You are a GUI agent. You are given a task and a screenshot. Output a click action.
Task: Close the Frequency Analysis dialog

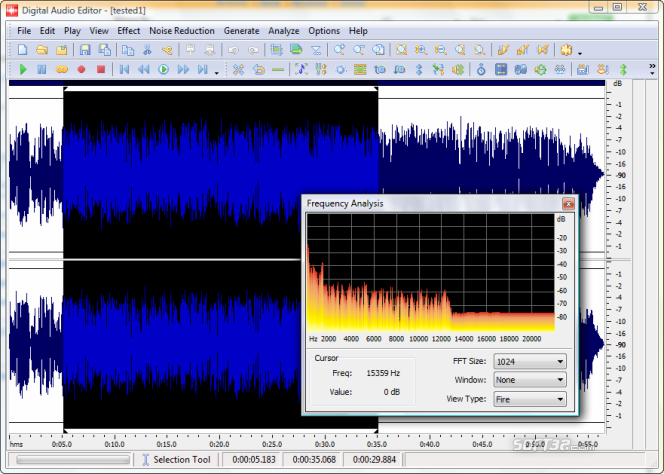pyautogui.click(x=567, y=204)
